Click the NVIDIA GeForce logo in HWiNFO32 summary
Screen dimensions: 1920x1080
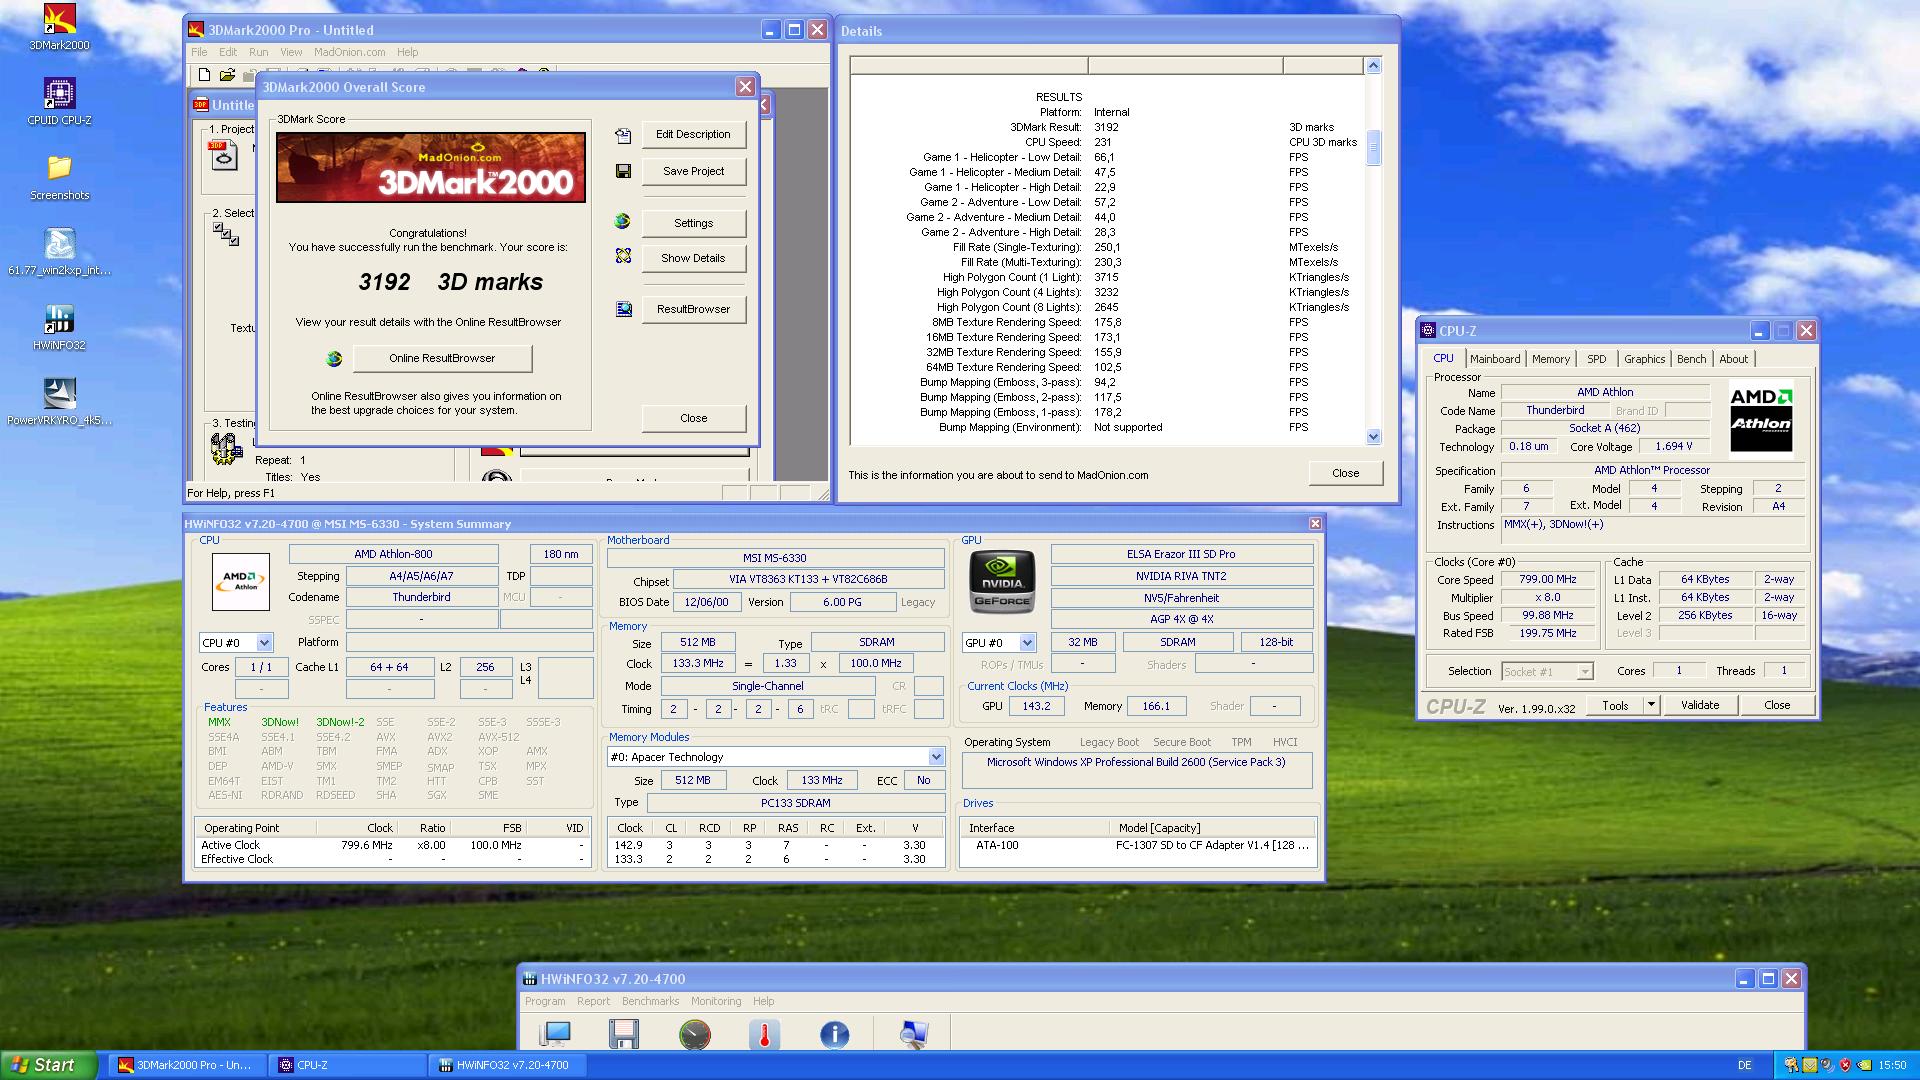click(x=1002, y=581)
